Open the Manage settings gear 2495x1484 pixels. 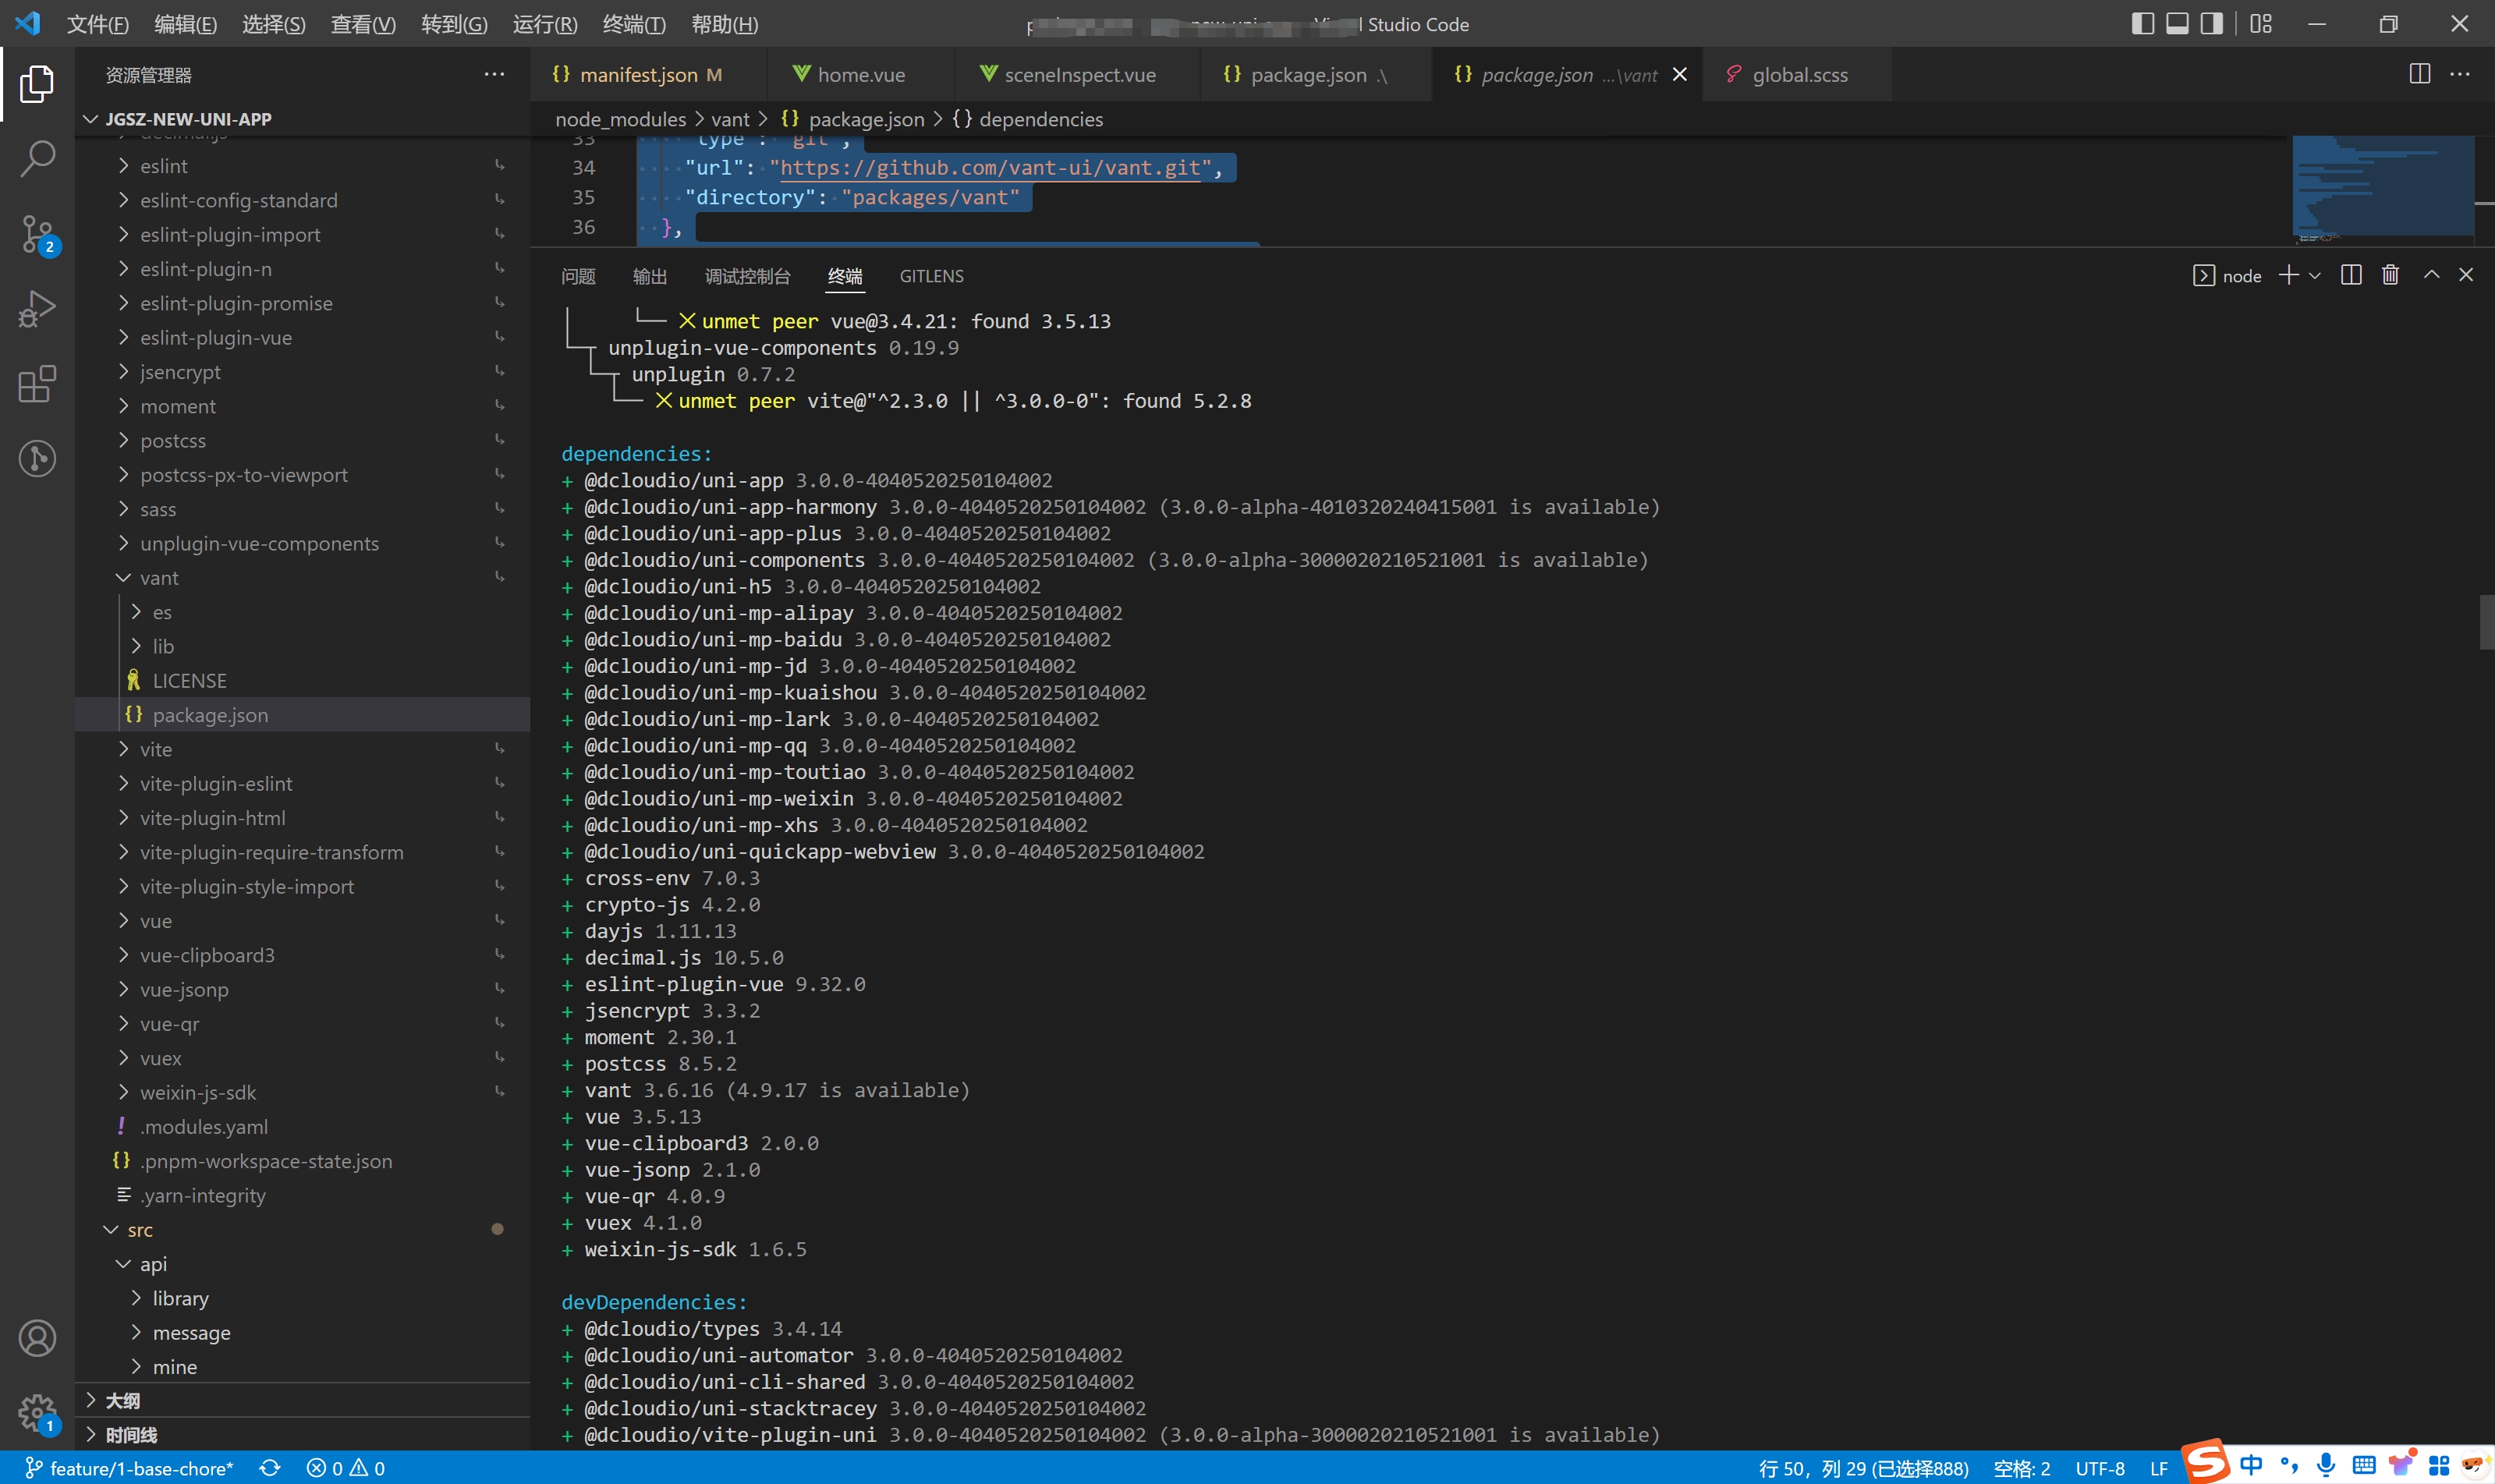tap(37, 1412)
